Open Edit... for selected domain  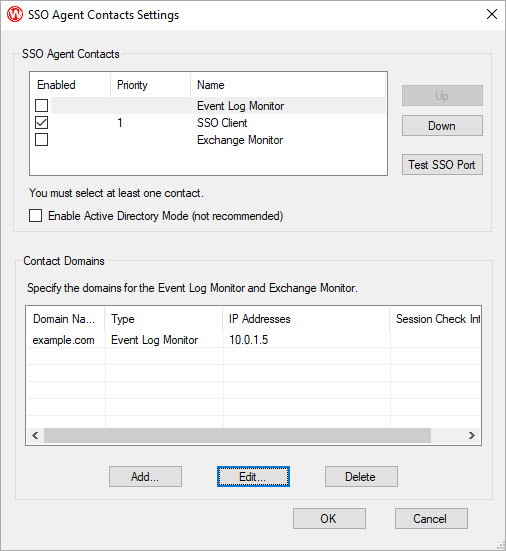(253, 477)
